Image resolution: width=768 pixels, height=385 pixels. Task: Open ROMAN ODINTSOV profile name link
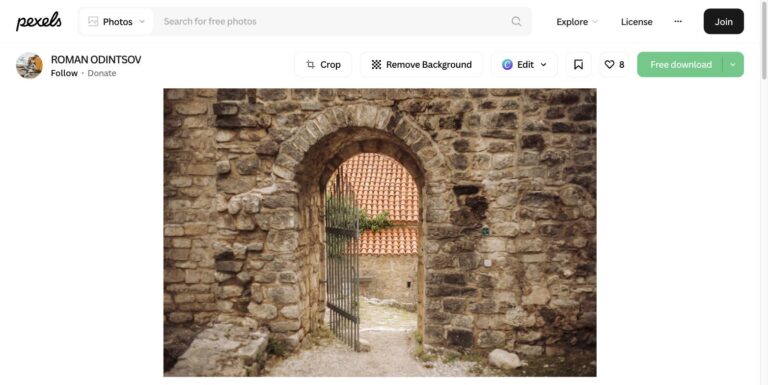pos(96,60)
